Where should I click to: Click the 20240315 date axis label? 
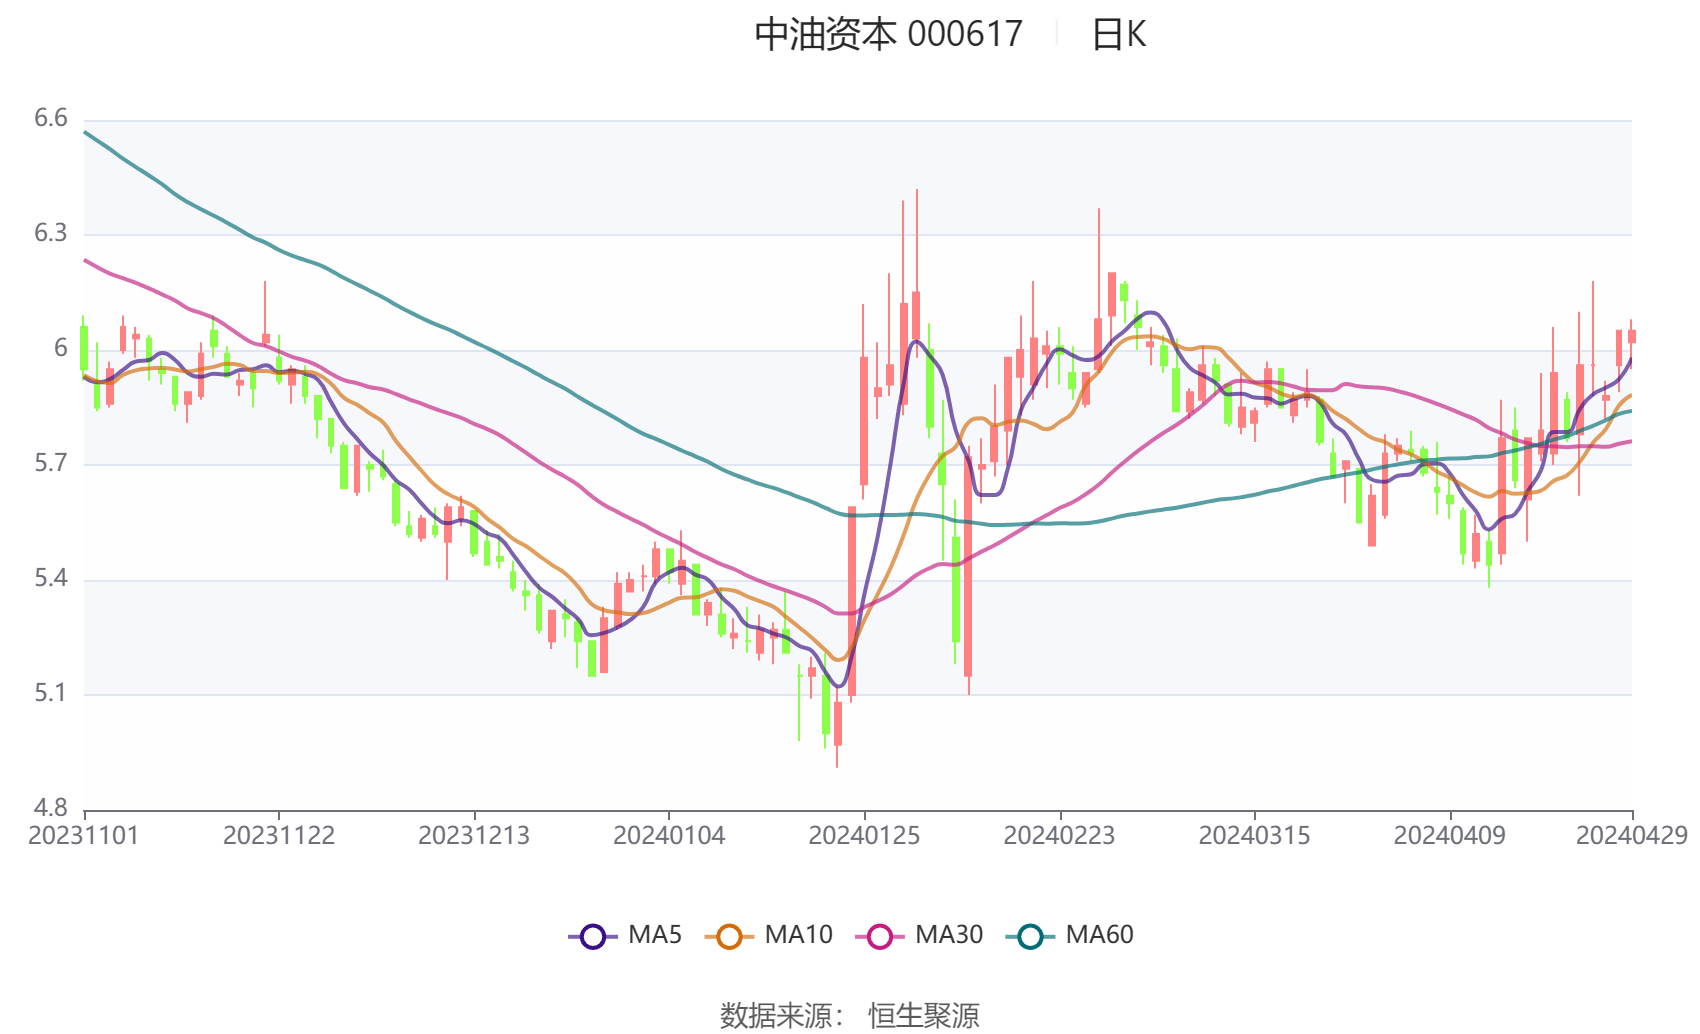pyautogui.click(x=1254, y=835)
